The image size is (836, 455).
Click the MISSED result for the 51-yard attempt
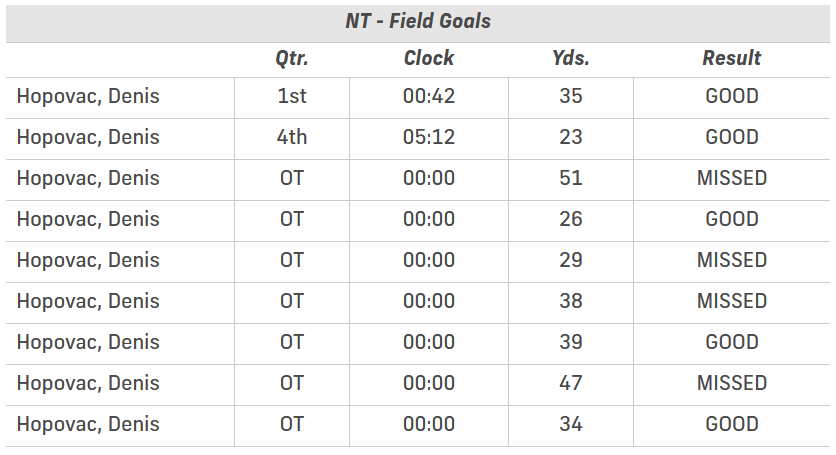coord(732,179)
